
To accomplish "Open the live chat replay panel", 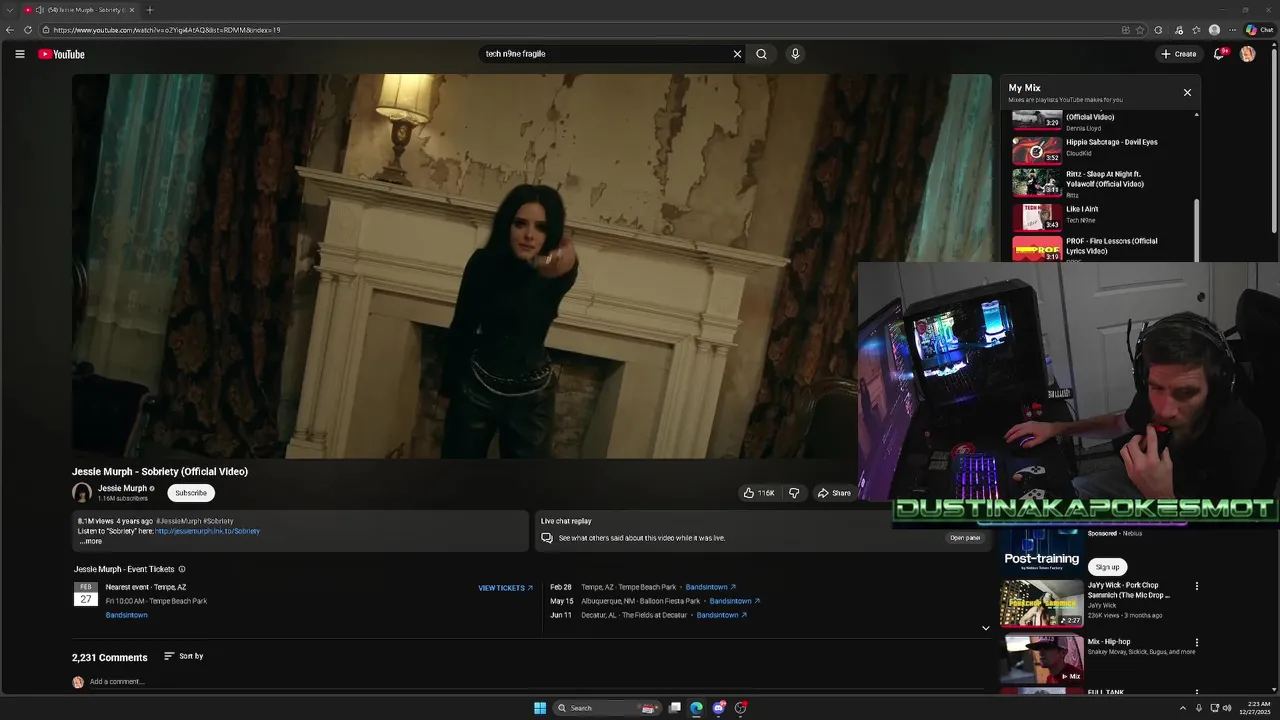I will pos(965,538).
